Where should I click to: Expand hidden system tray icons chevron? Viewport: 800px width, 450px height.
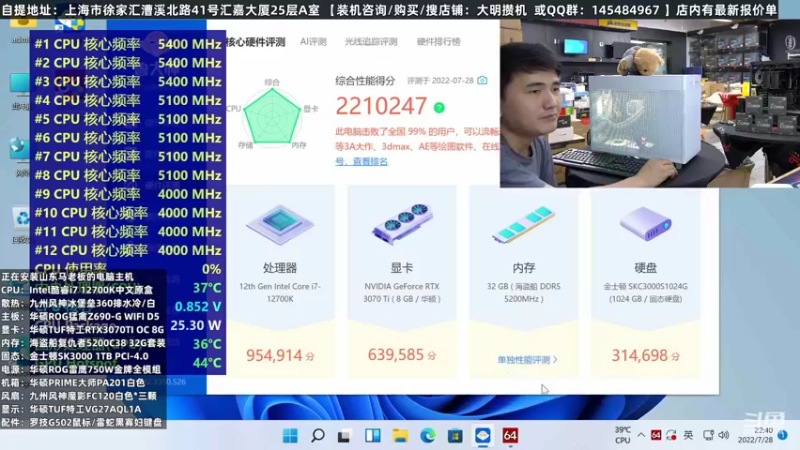(x=641, y=435)
